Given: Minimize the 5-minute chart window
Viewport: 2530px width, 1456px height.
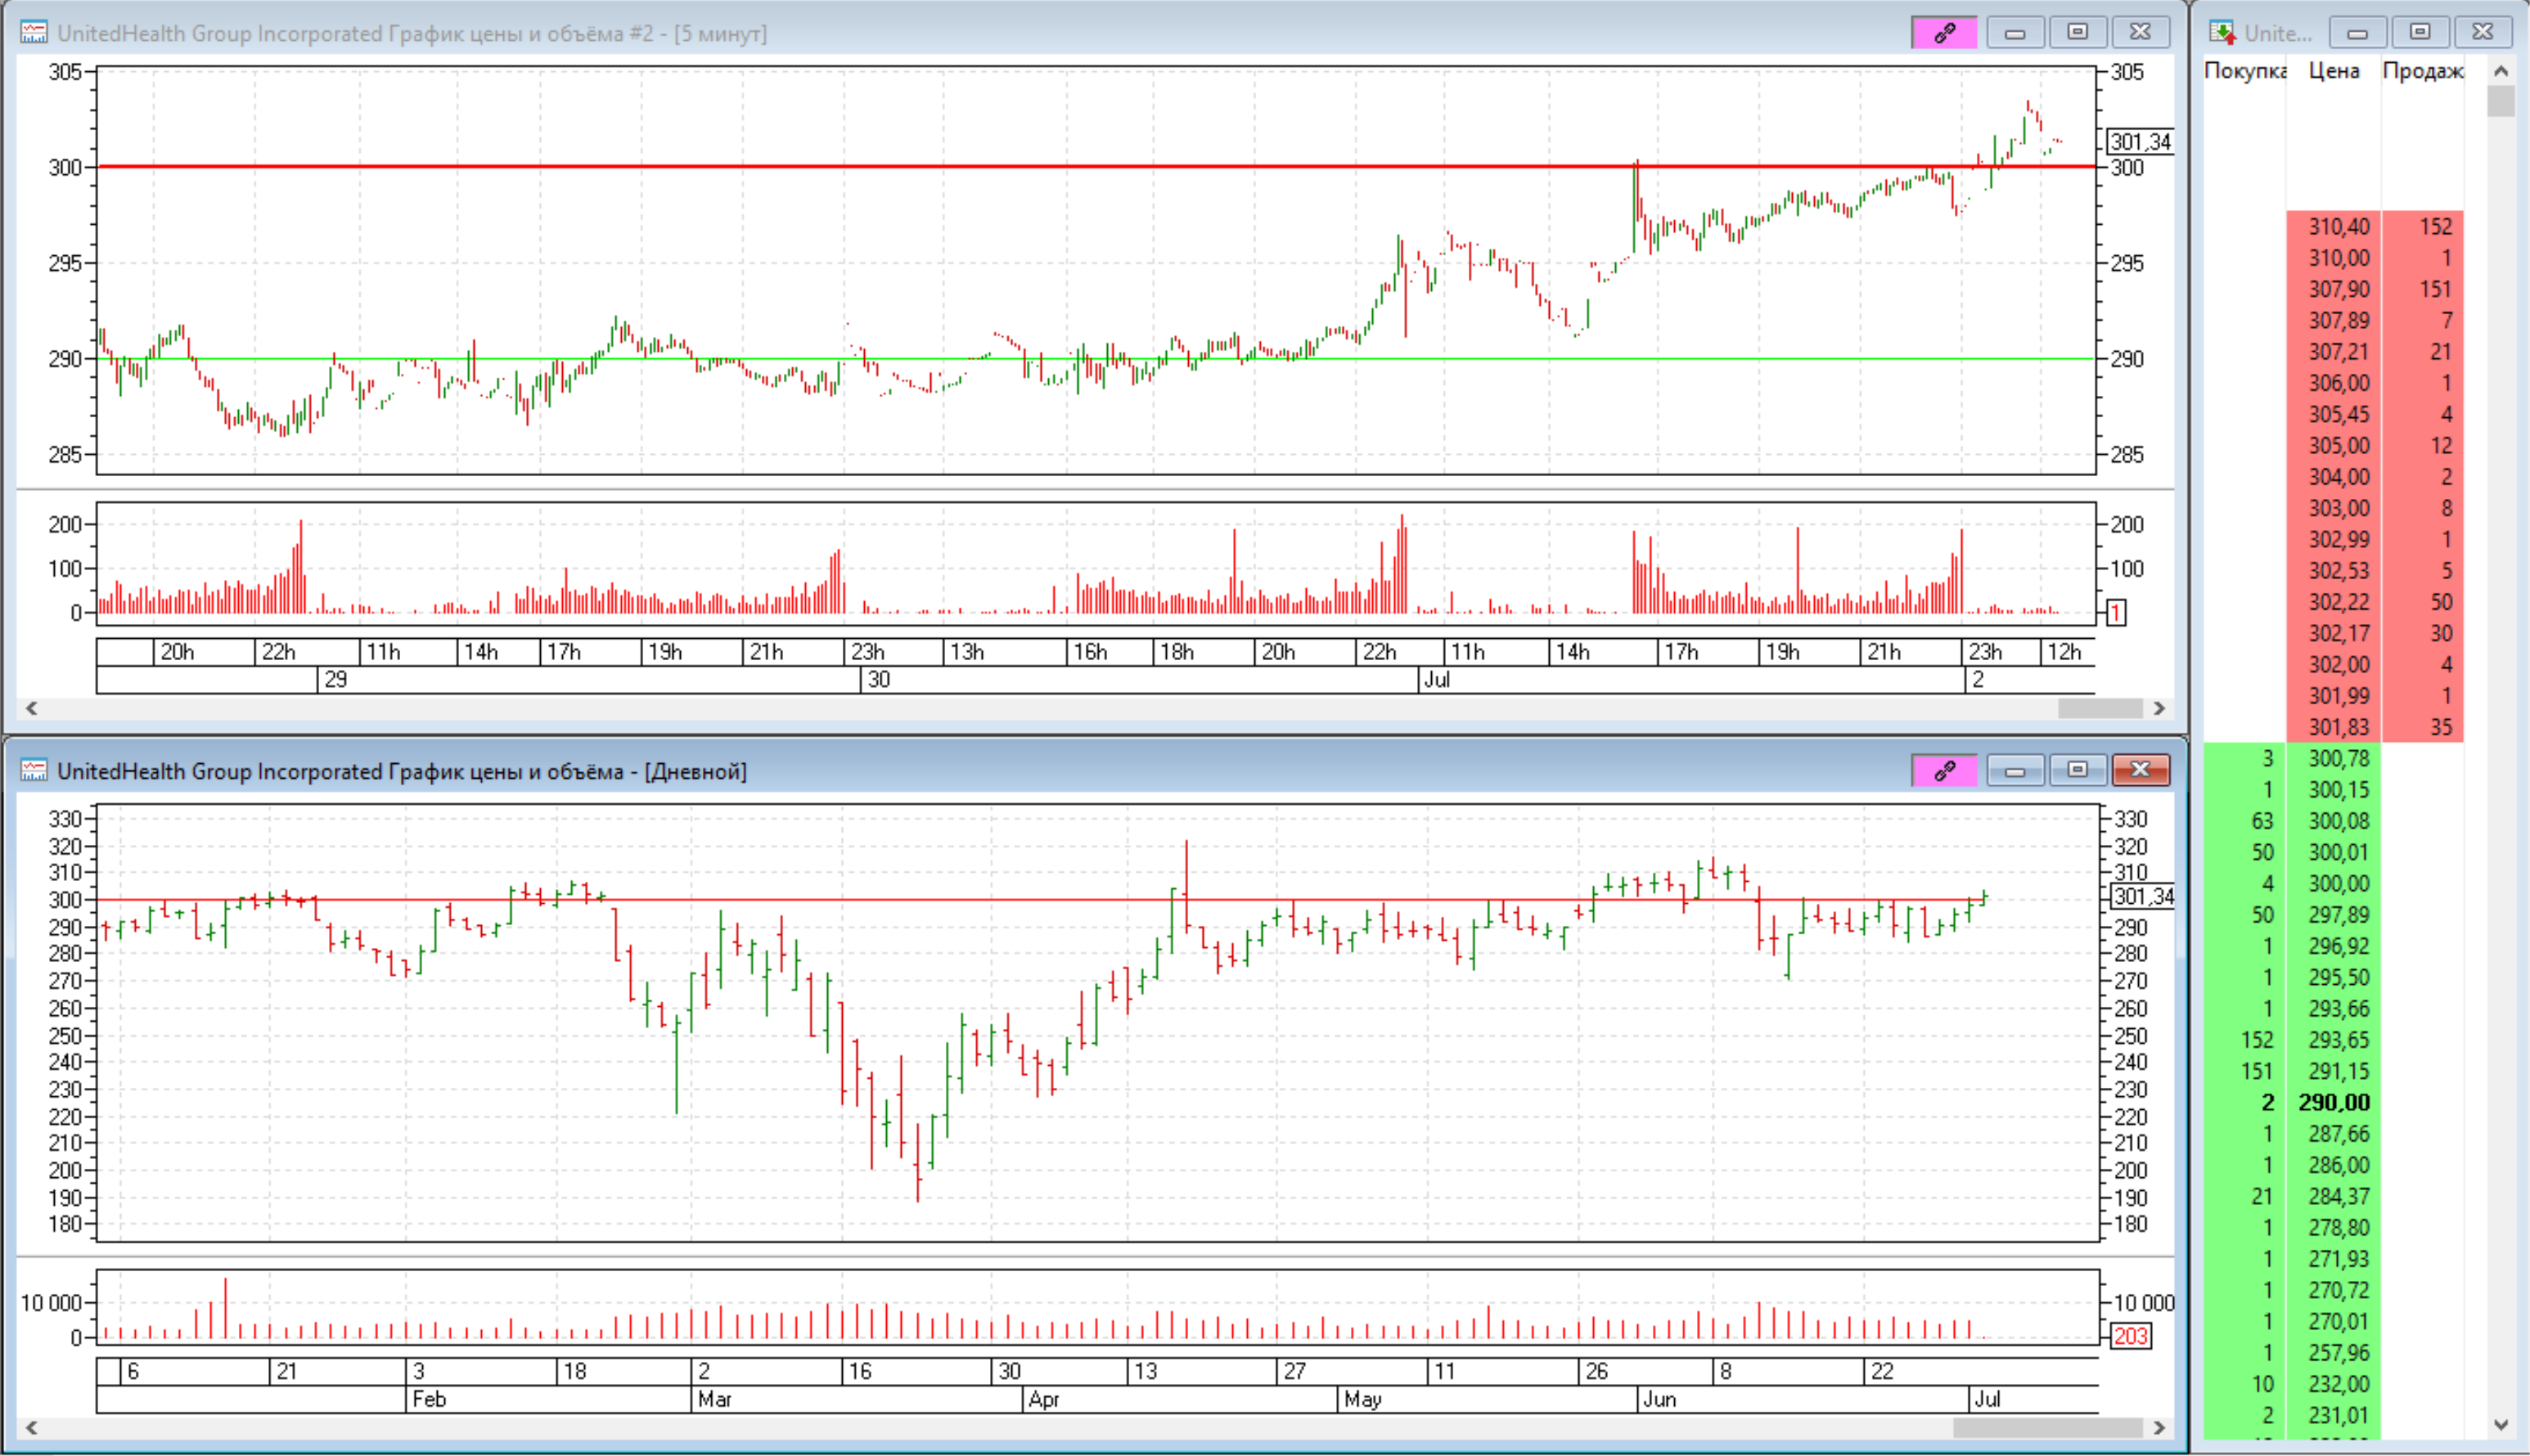Looking at the screenshot, I should click(2015, 33).
